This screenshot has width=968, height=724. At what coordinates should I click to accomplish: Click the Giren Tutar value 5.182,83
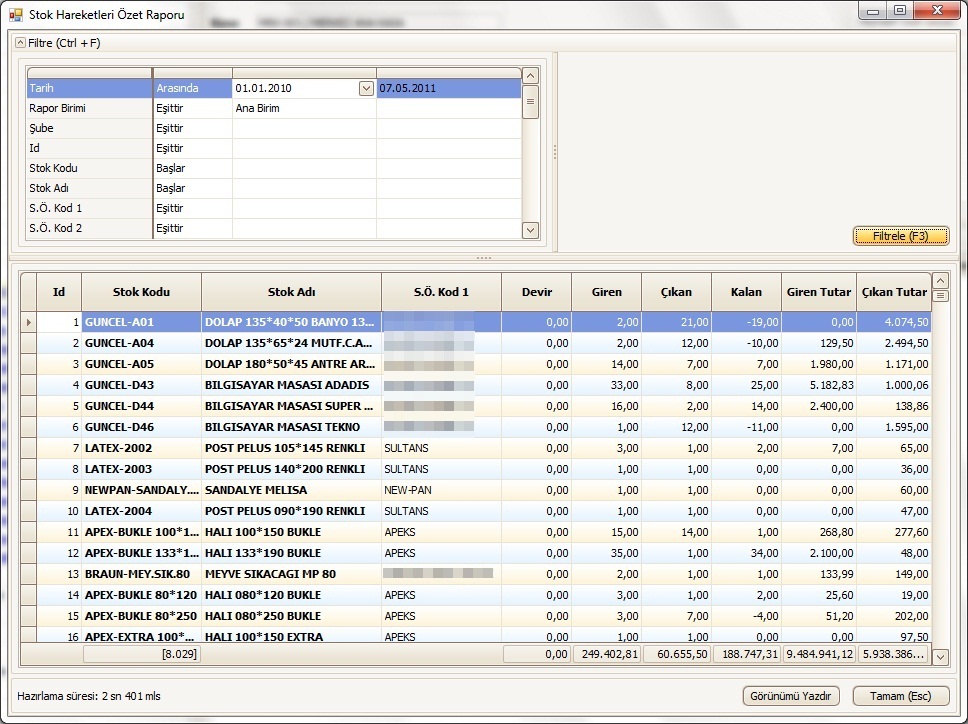[x=819, y=385]
